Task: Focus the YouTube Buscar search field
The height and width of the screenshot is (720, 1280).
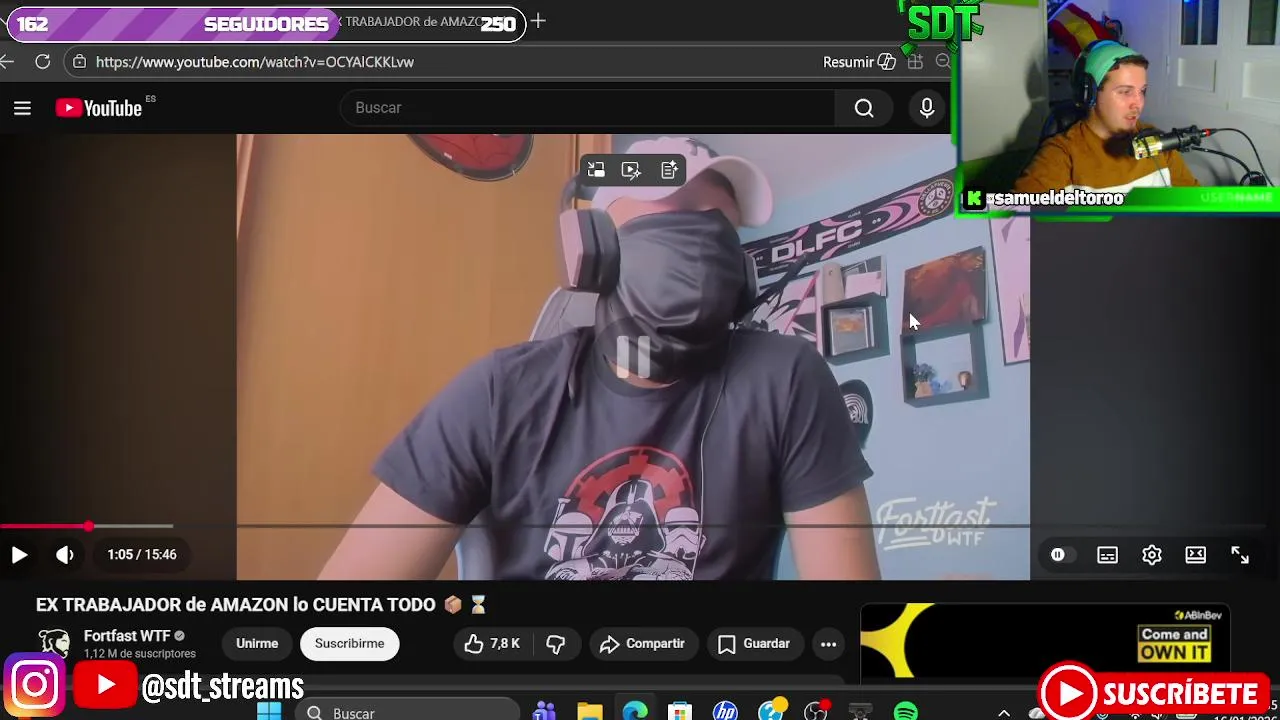Action: (588, 108)
